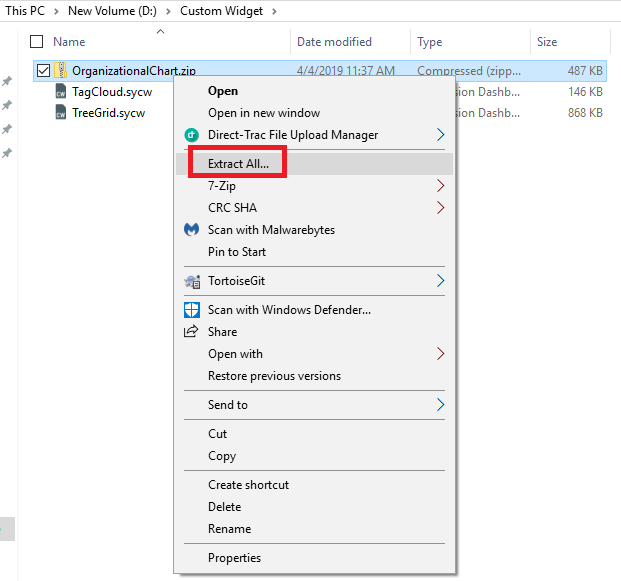
Task: Click the OrganizationalChart.zip file icon
Action: pyautogui.click(x=61, y=71)
